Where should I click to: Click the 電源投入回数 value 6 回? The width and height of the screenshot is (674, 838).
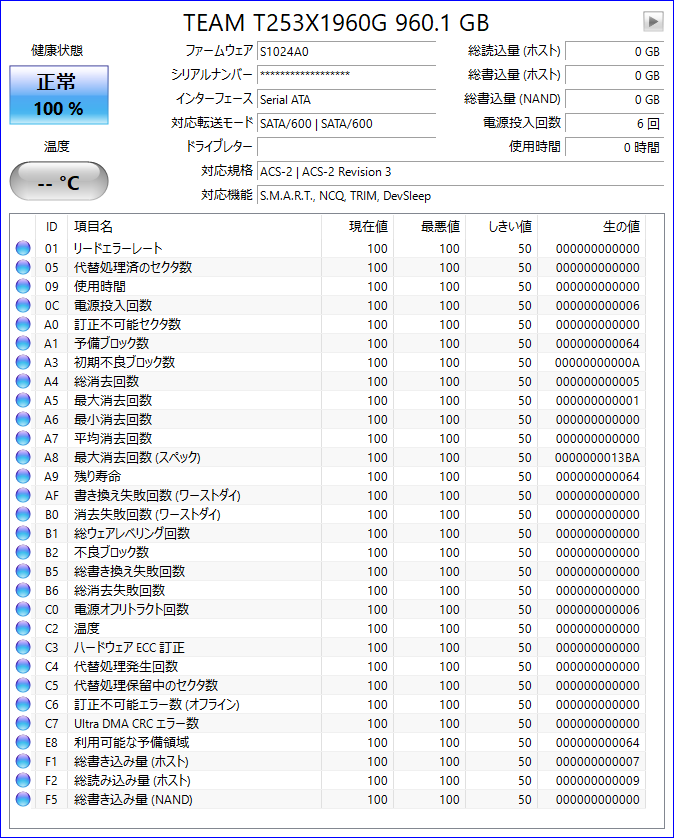[615, 123]
